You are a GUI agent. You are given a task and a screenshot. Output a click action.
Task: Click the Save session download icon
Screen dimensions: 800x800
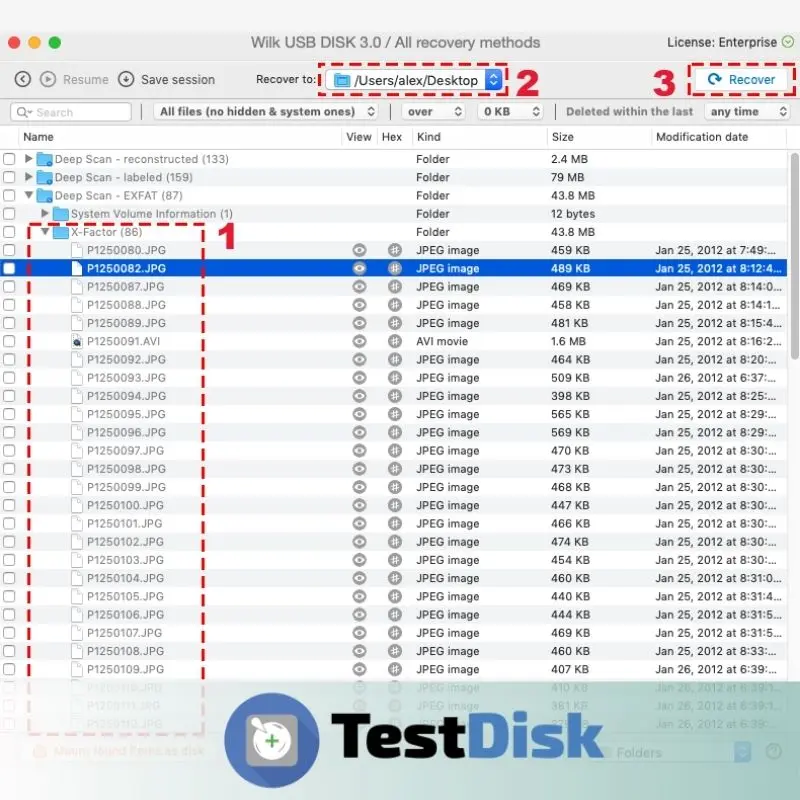126,79
